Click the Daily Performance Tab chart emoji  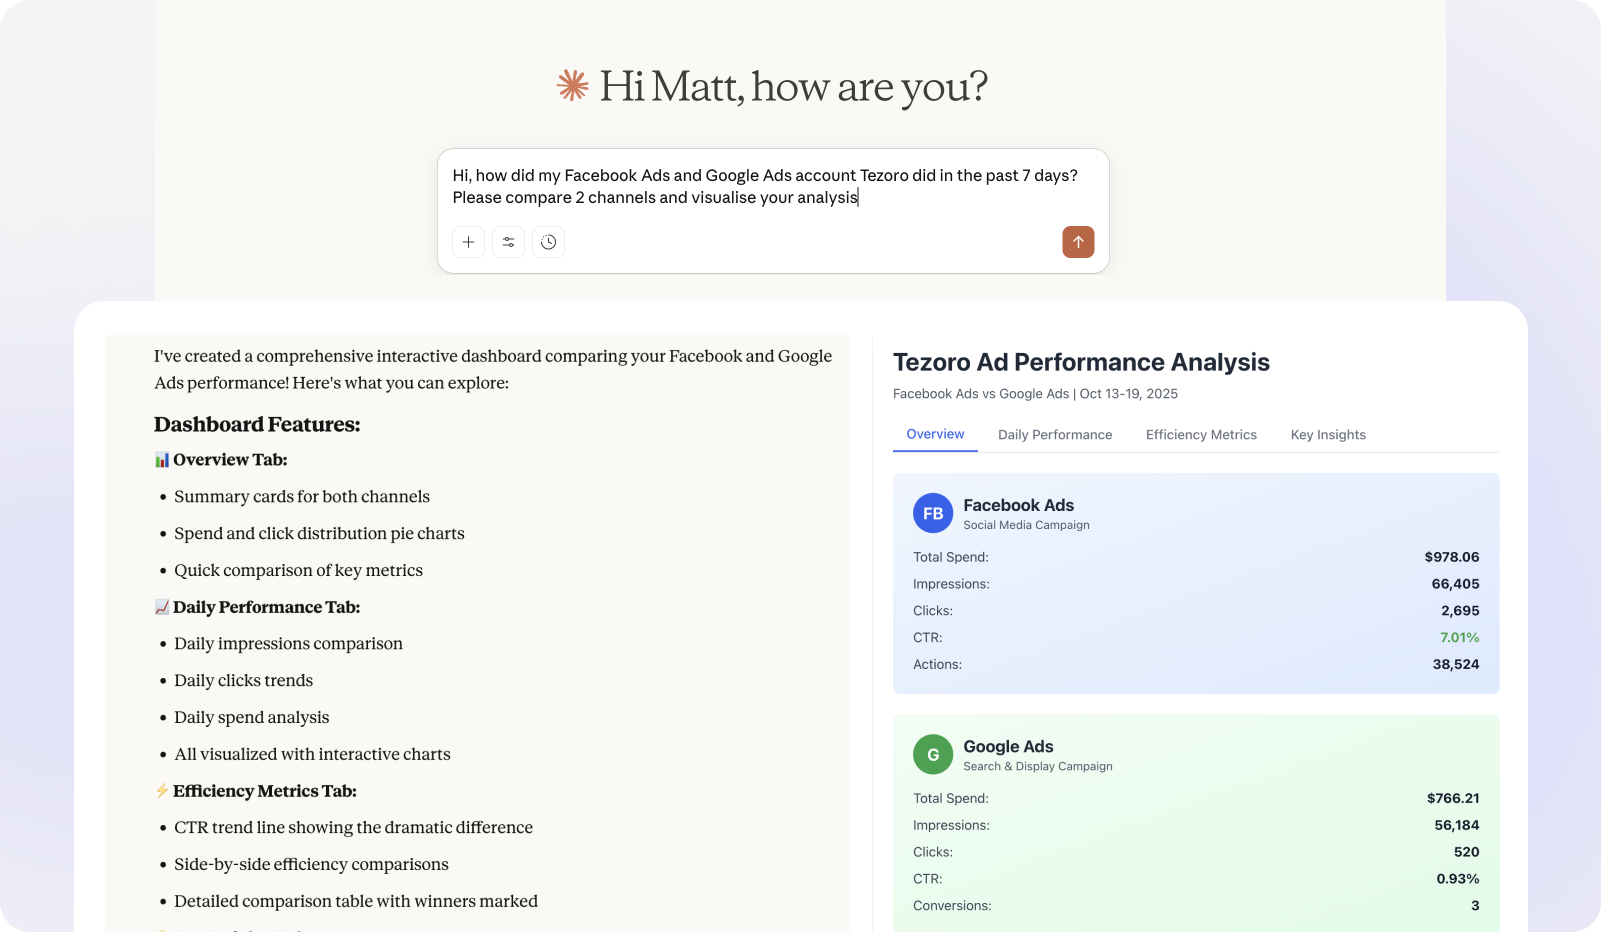click(x=162, y=607)
